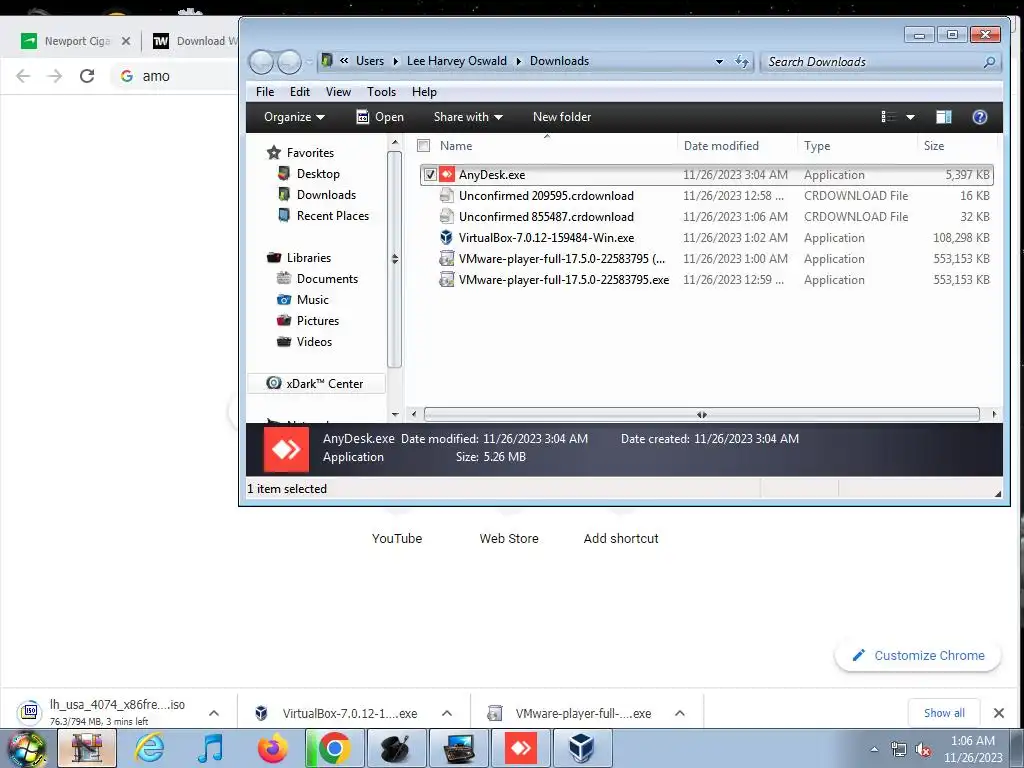This screenshot has width=1024, height=768.
Task: Click New folder
Action: pos(562,117)
